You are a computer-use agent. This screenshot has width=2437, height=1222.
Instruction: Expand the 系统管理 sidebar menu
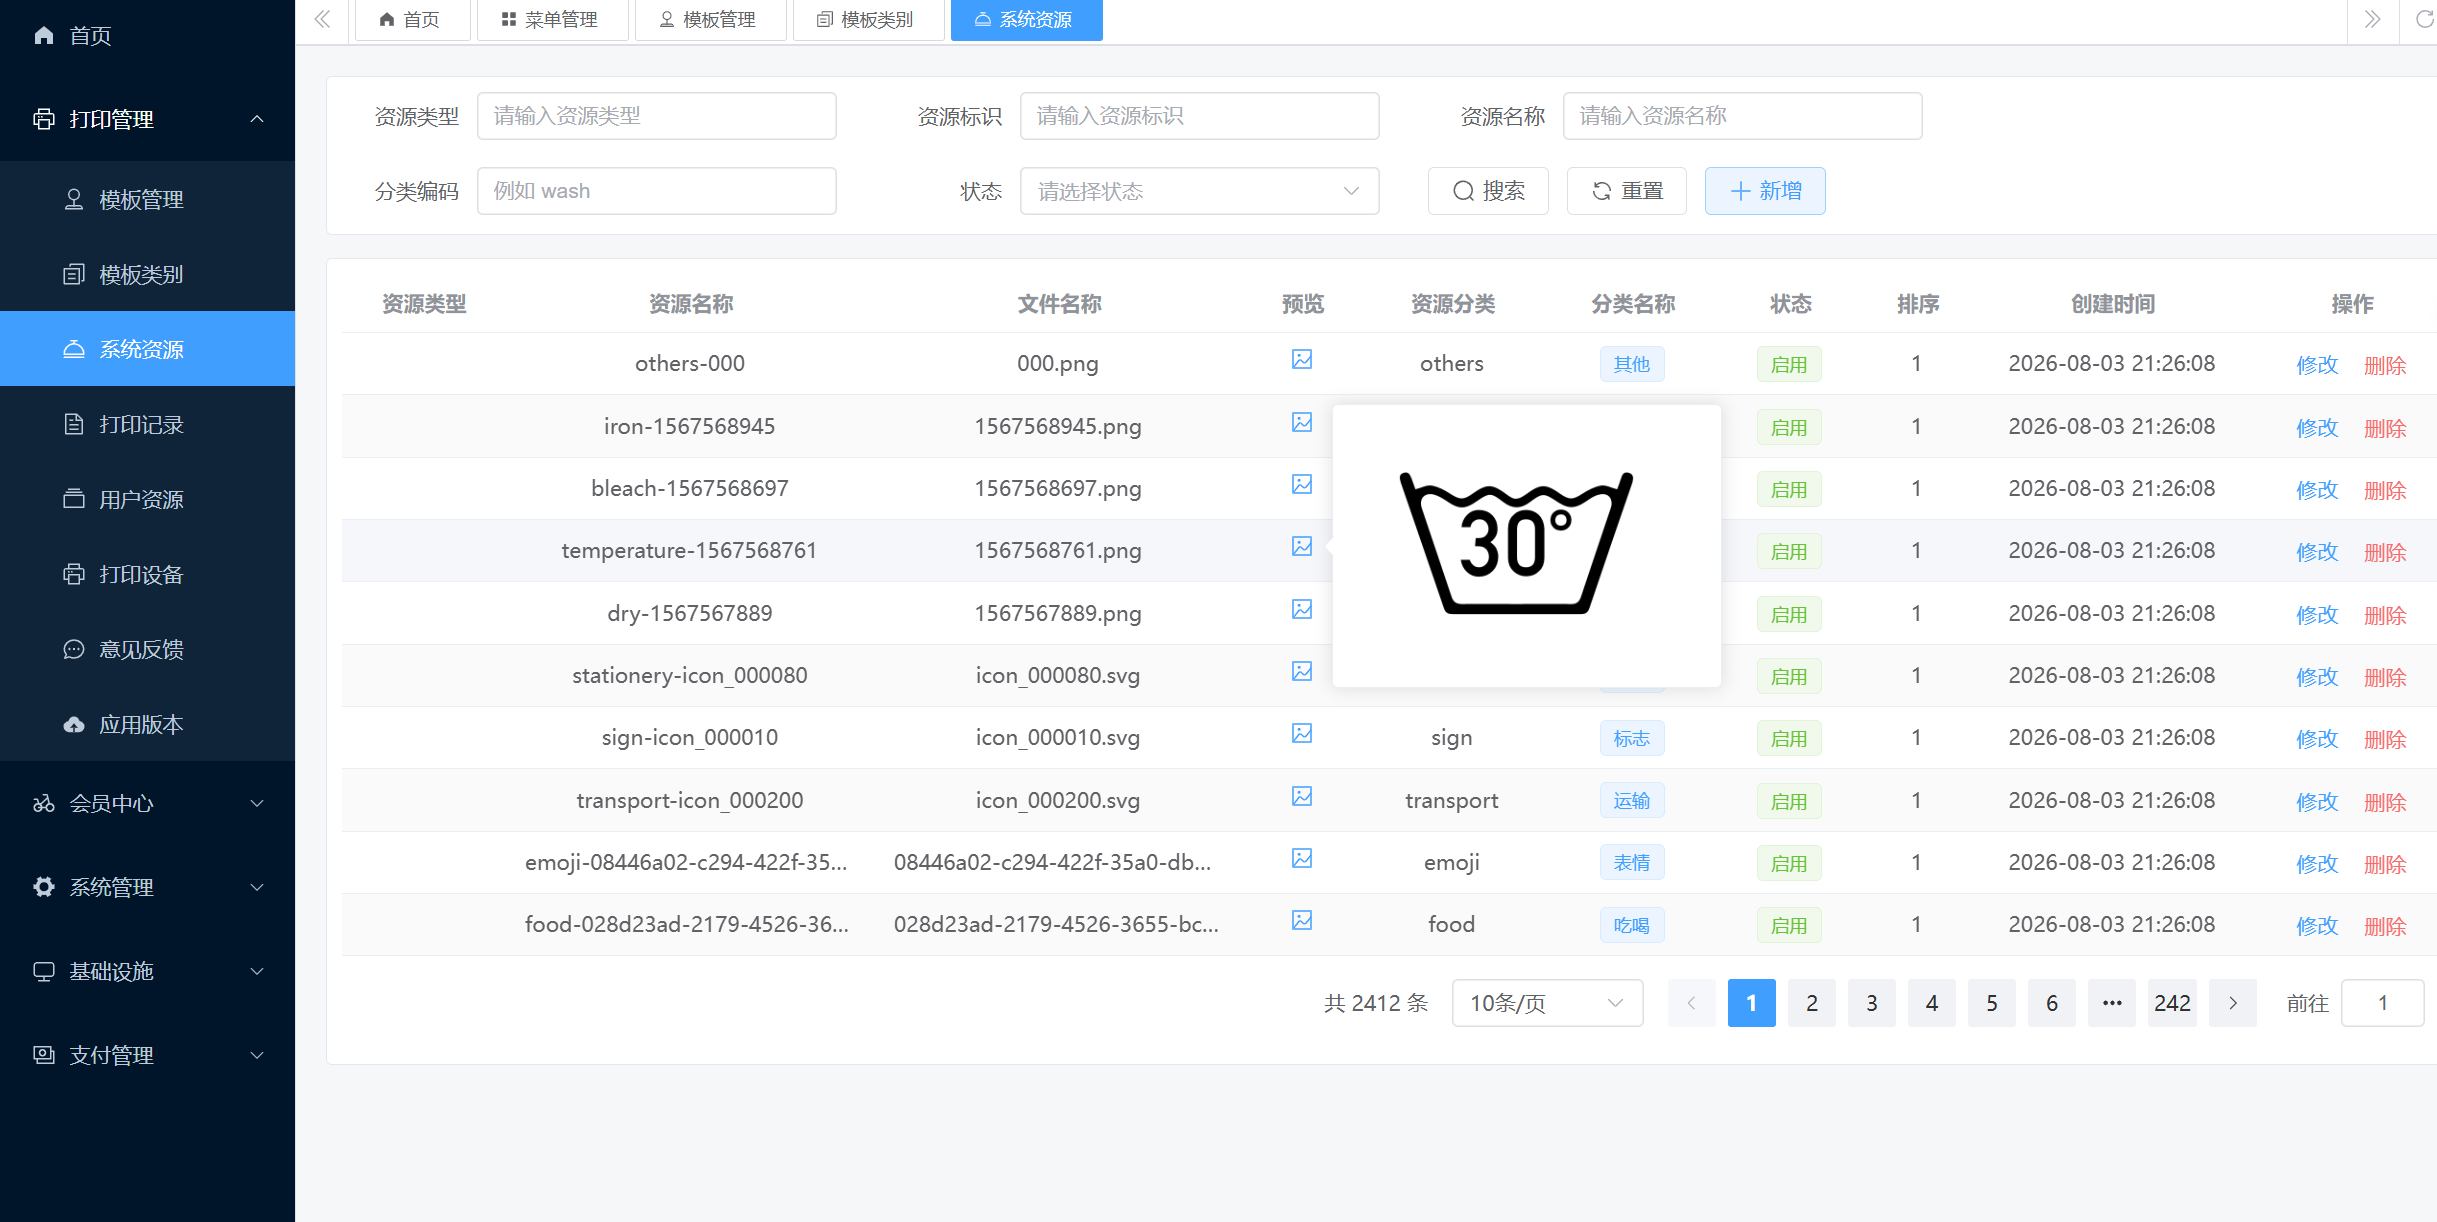pos(147,887)
